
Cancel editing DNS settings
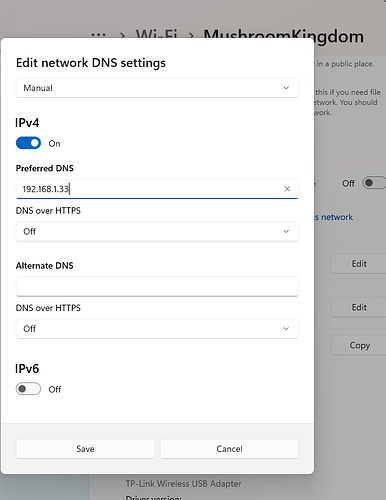[229, 449]
